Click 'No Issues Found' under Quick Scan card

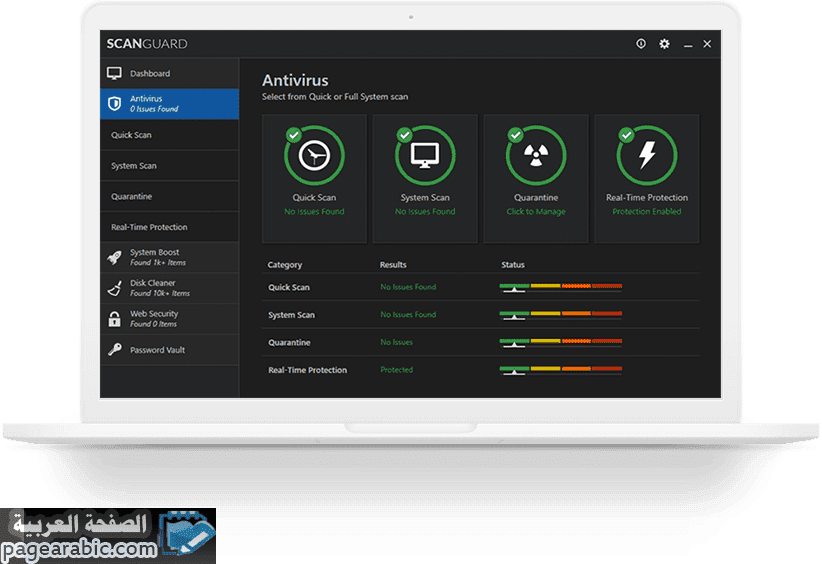coord(314,212)
